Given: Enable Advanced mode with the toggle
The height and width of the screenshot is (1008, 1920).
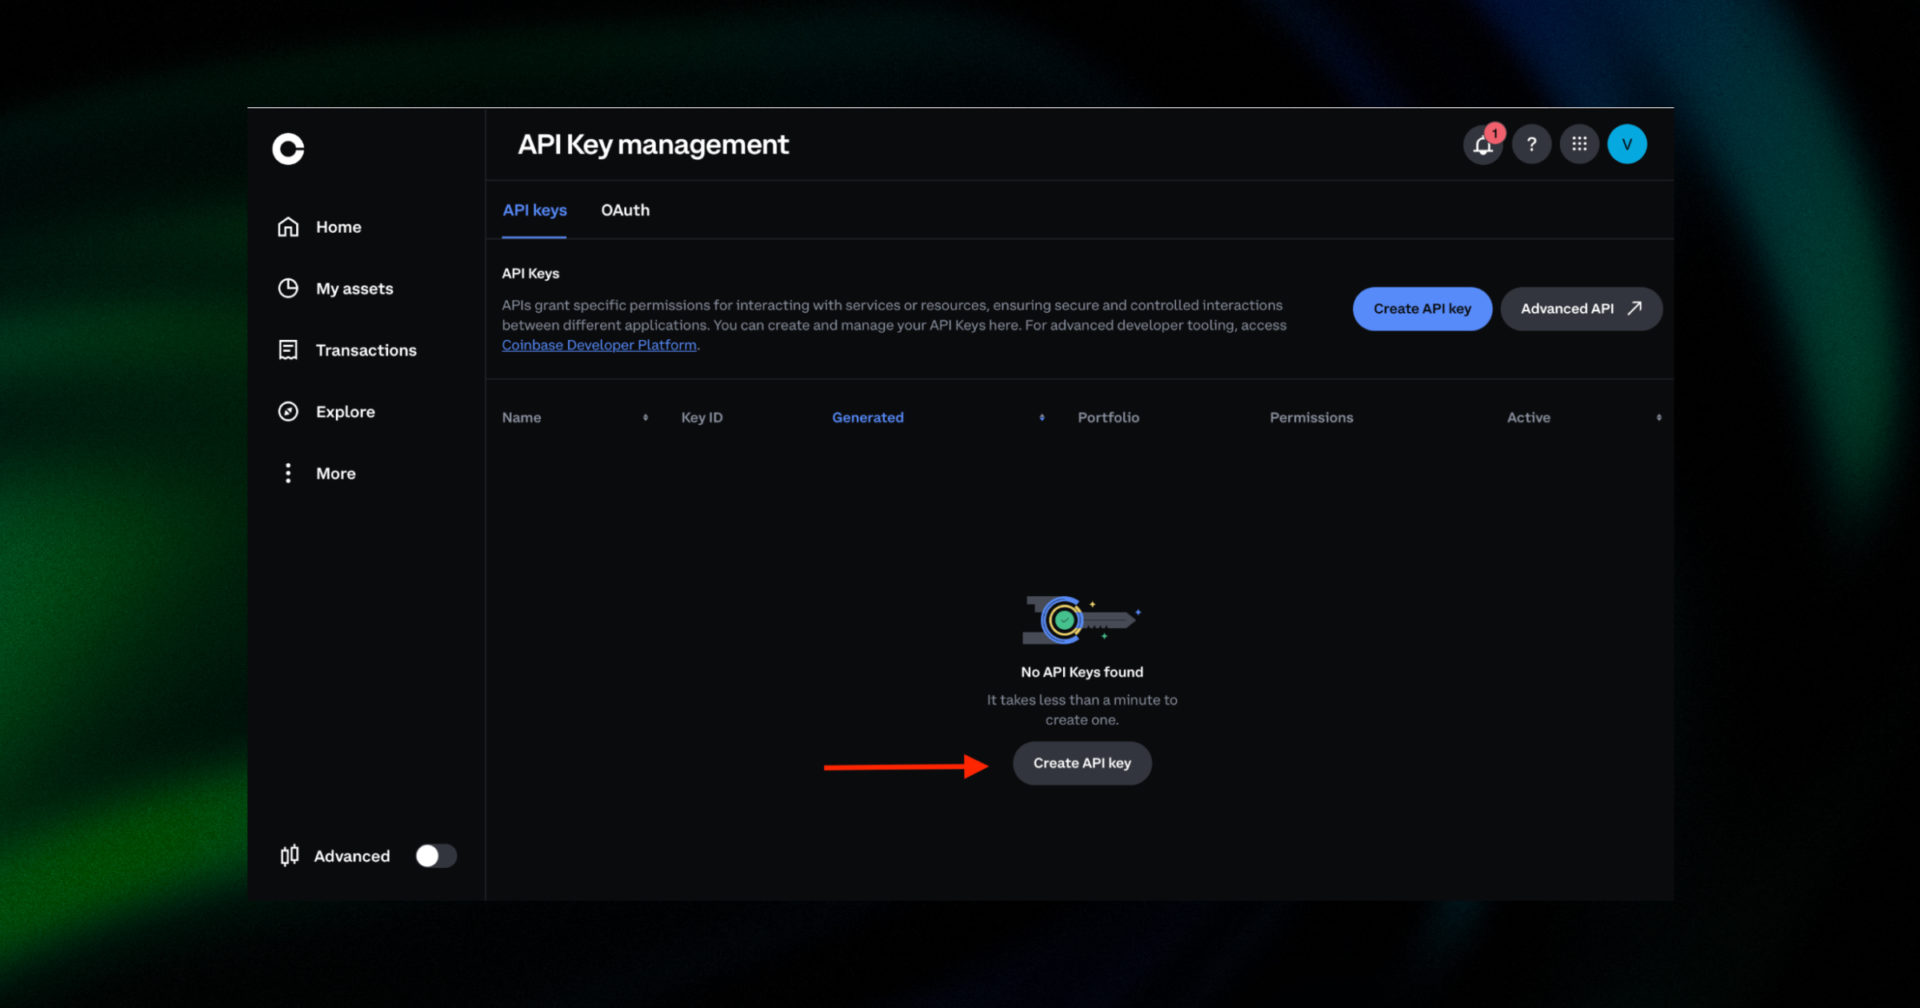Looking at the screenshot, I should (434, 855).
